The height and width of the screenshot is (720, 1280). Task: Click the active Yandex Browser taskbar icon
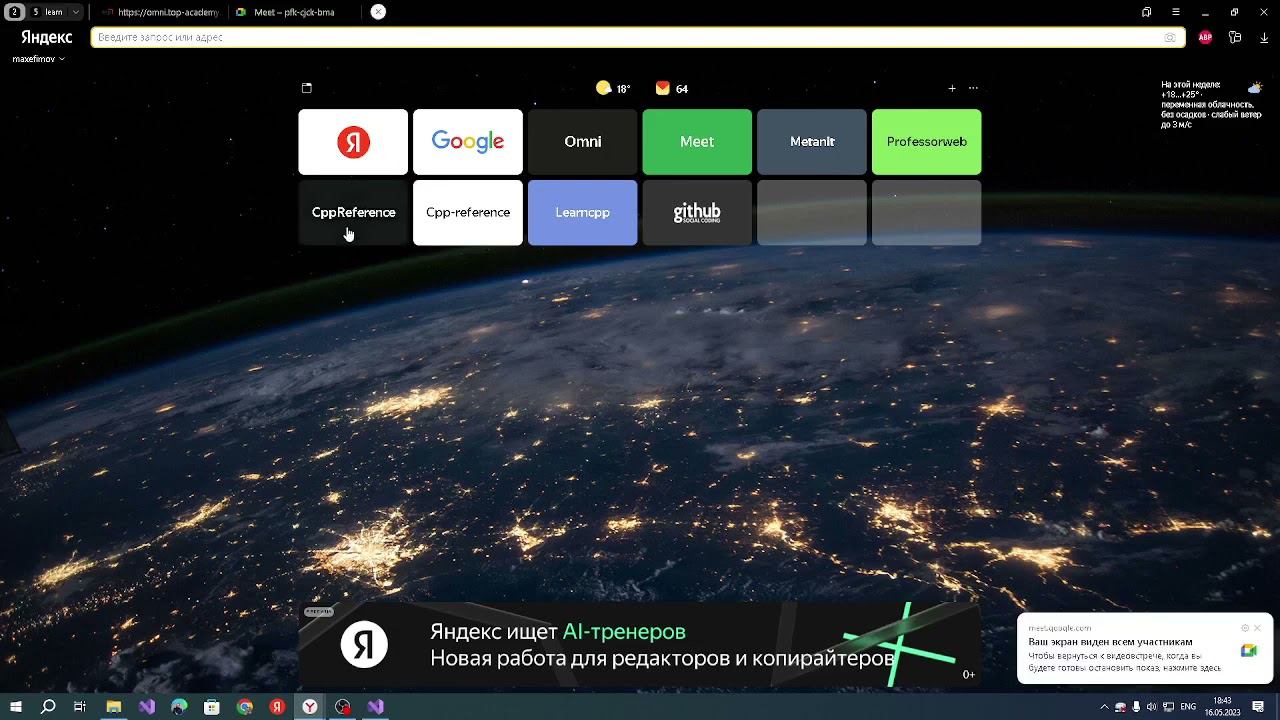pos(310,707)
